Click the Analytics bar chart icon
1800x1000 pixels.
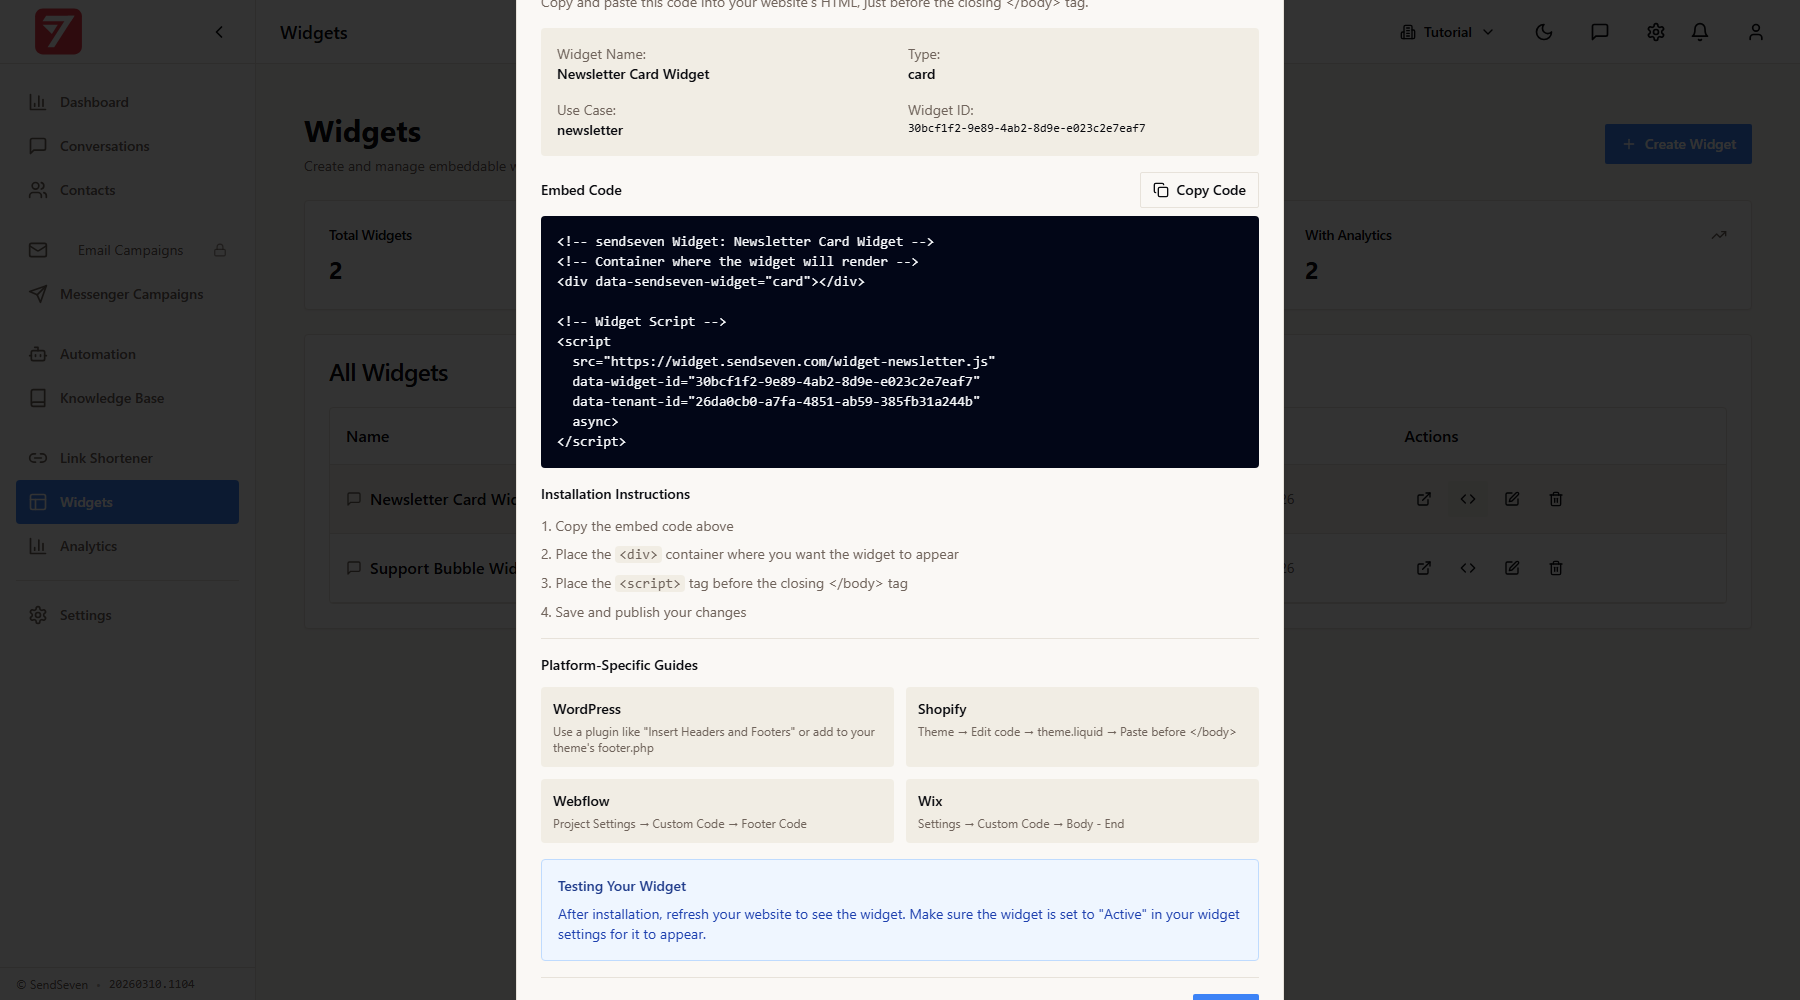[38, 546]
